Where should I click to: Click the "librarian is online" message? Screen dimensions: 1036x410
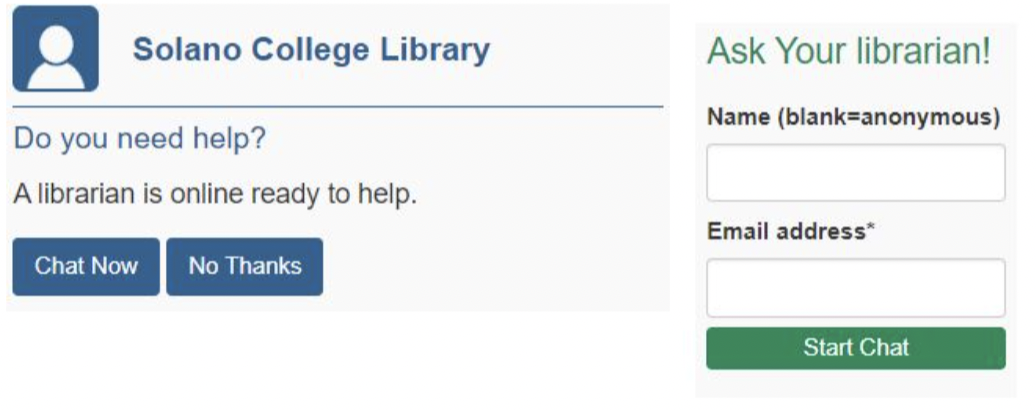[214, 193]
